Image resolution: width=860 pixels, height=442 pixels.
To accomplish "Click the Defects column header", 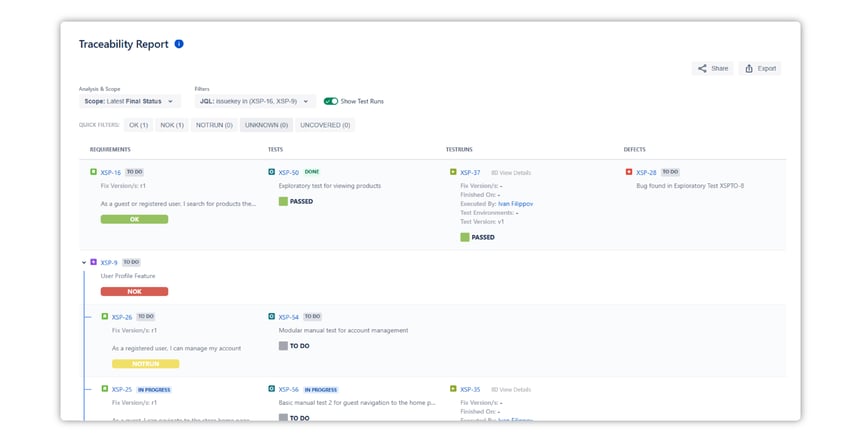I will point(635,150).
